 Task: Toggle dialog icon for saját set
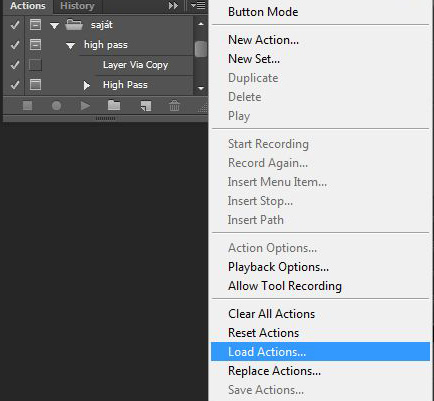35,25
